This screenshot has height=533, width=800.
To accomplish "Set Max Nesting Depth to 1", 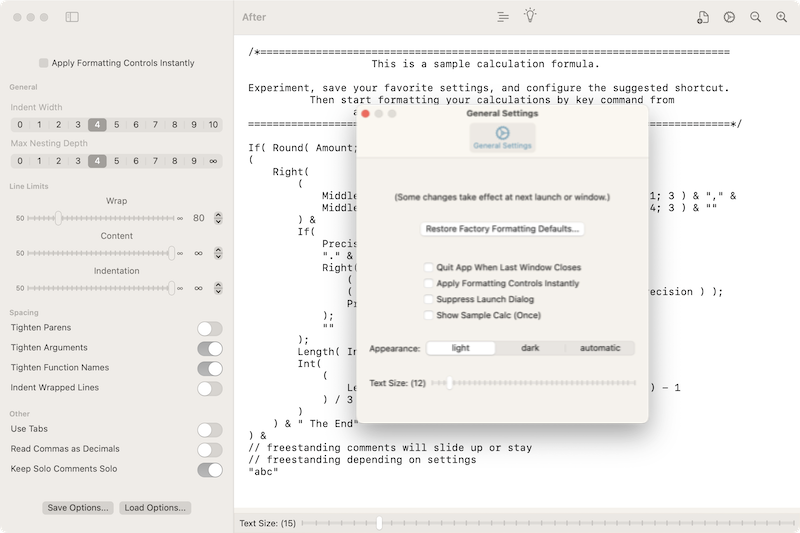I will [x=39, y=161].
